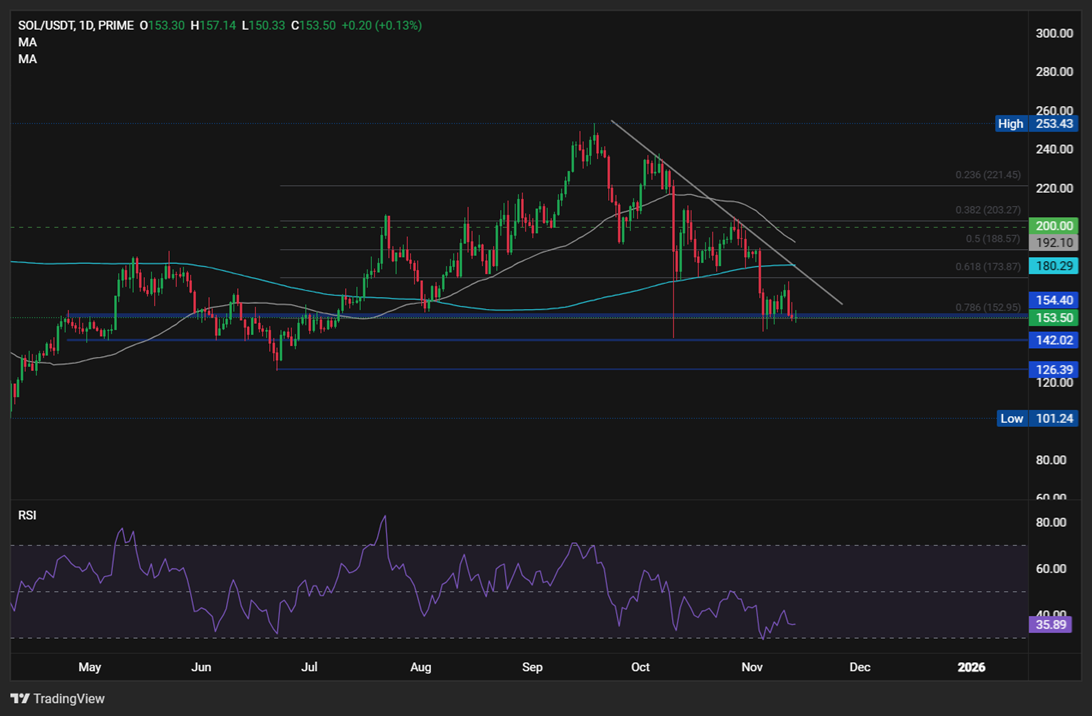Click the blue 154.40 price label
The width and height of the screenshot is (1092, 716).
pyautogui.click(x=1053, y=300)
